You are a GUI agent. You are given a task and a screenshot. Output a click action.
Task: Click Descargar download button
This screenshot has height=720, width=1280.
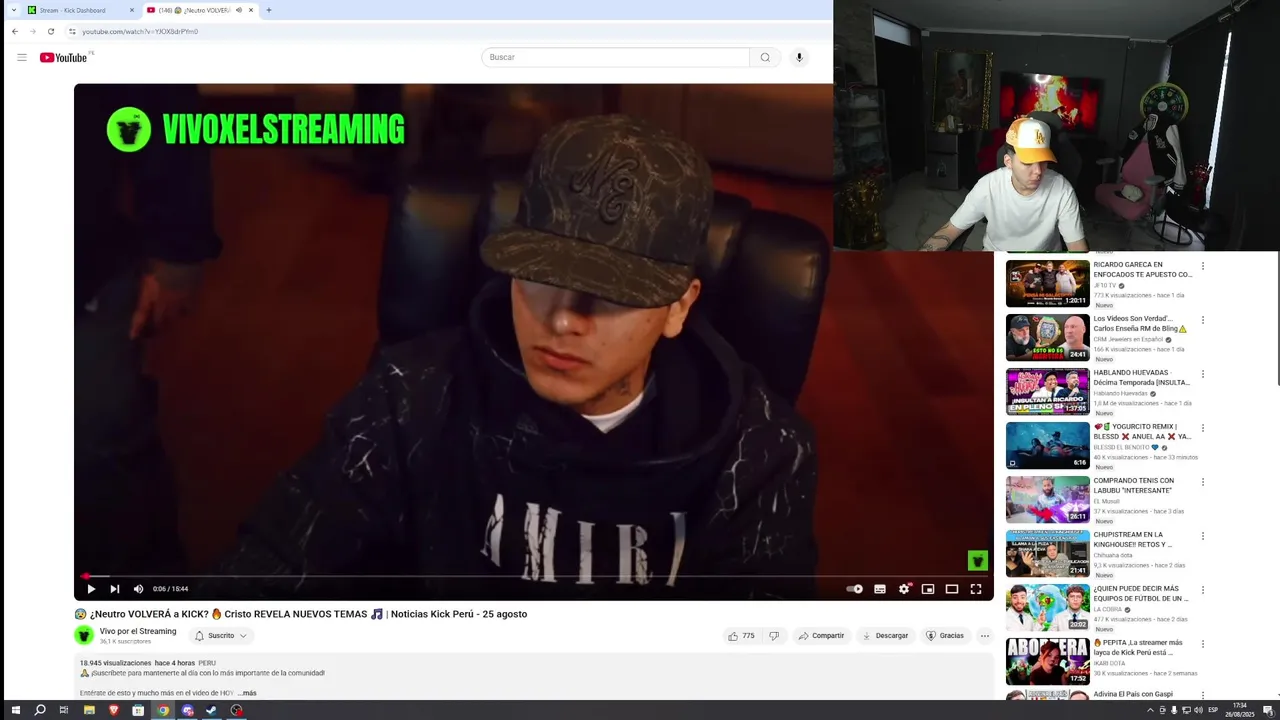pyautogui.click(x=885, y=636)
